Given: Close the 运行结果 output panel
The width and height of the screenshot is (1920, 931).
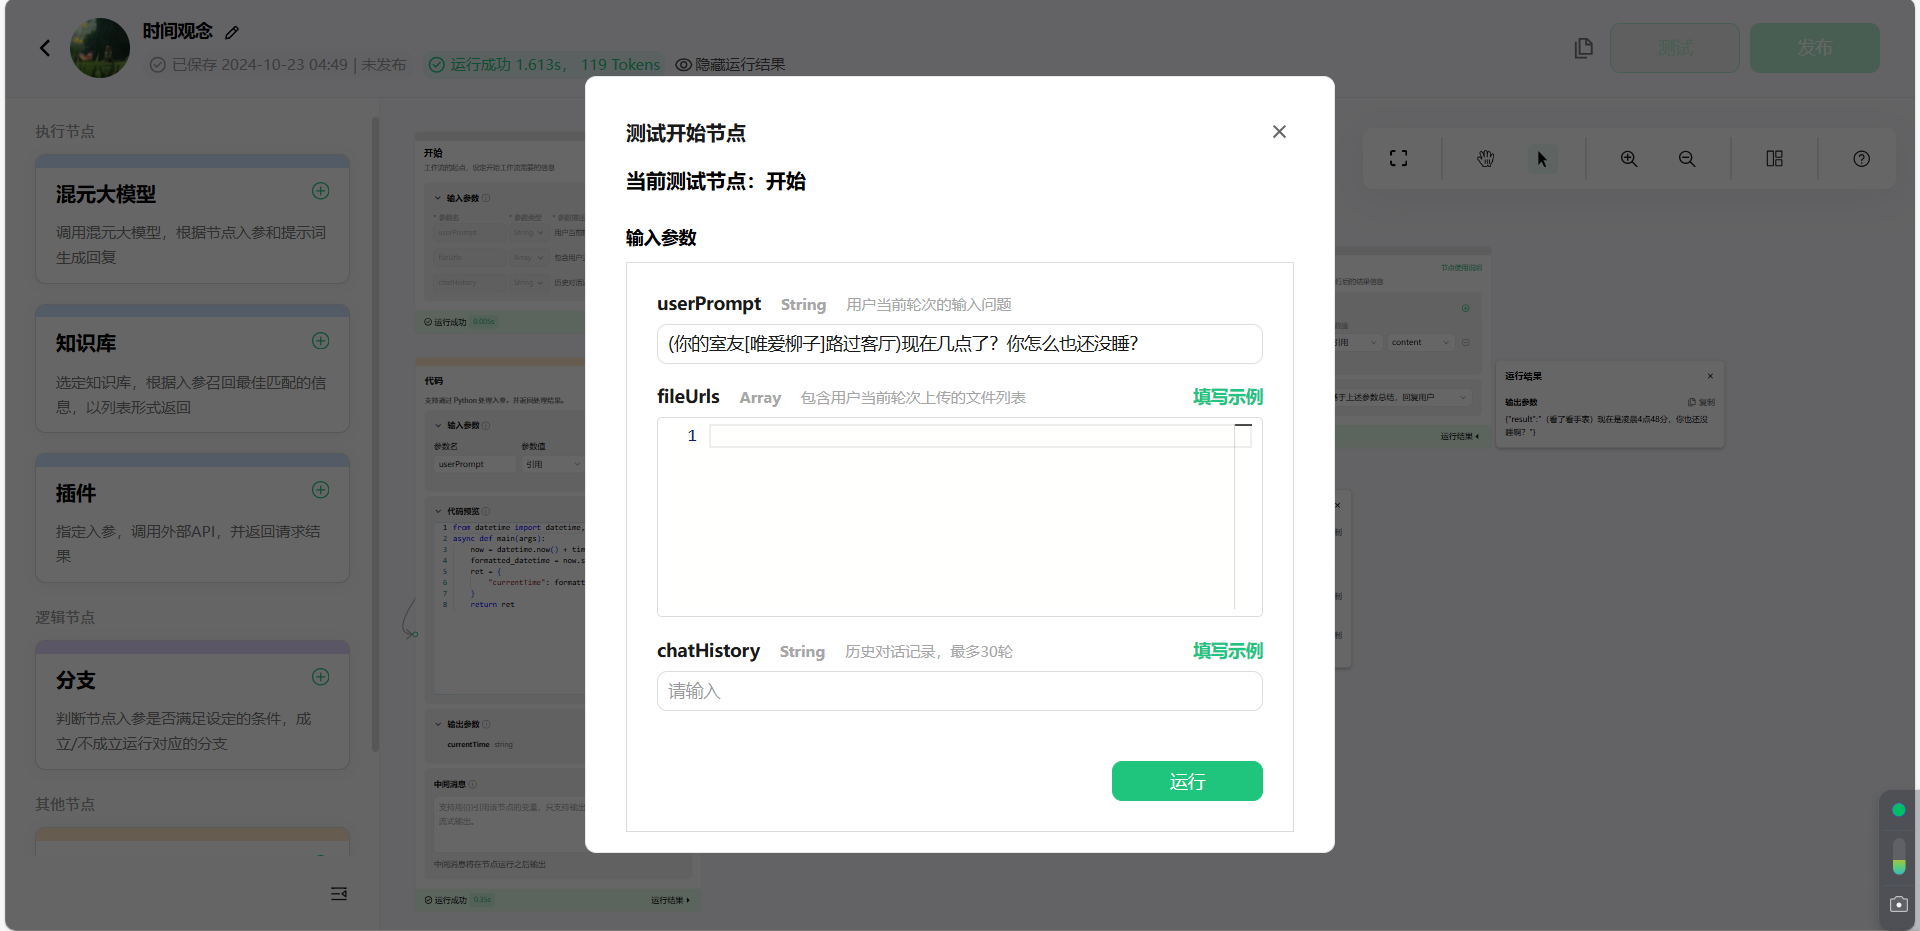Looking at the screenshot, I should coord(1710,376).
